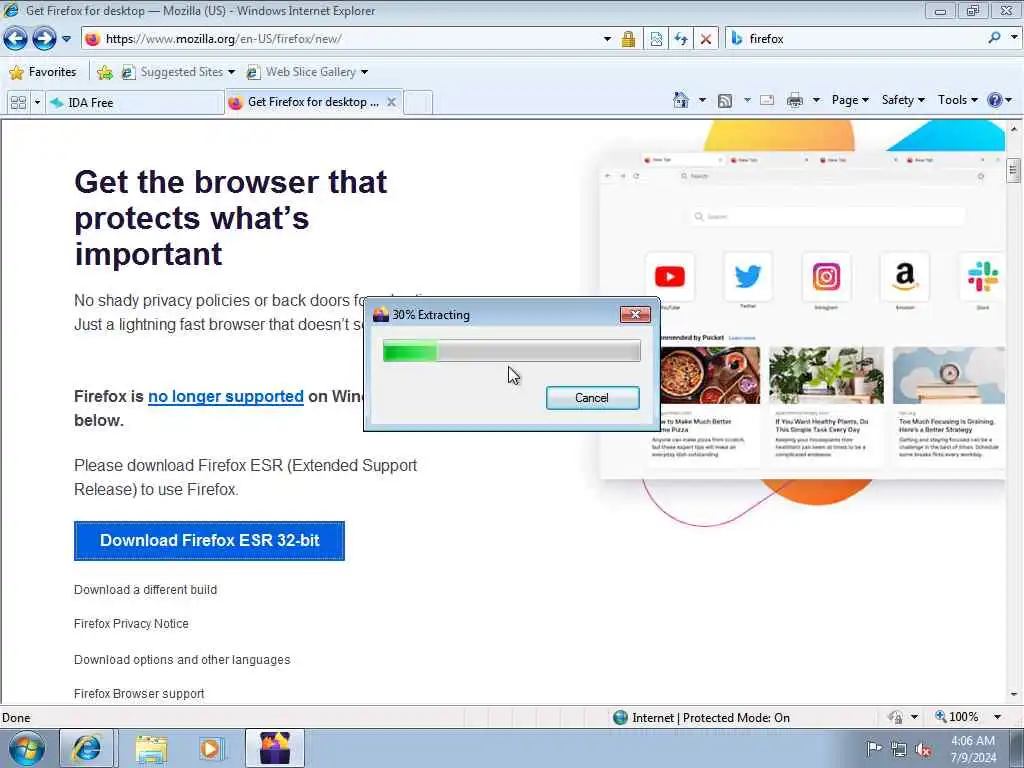Switch to the IDA Free tab
Image resolution: width=1024 pixels, height=768 pixels.
pos(134,103)
